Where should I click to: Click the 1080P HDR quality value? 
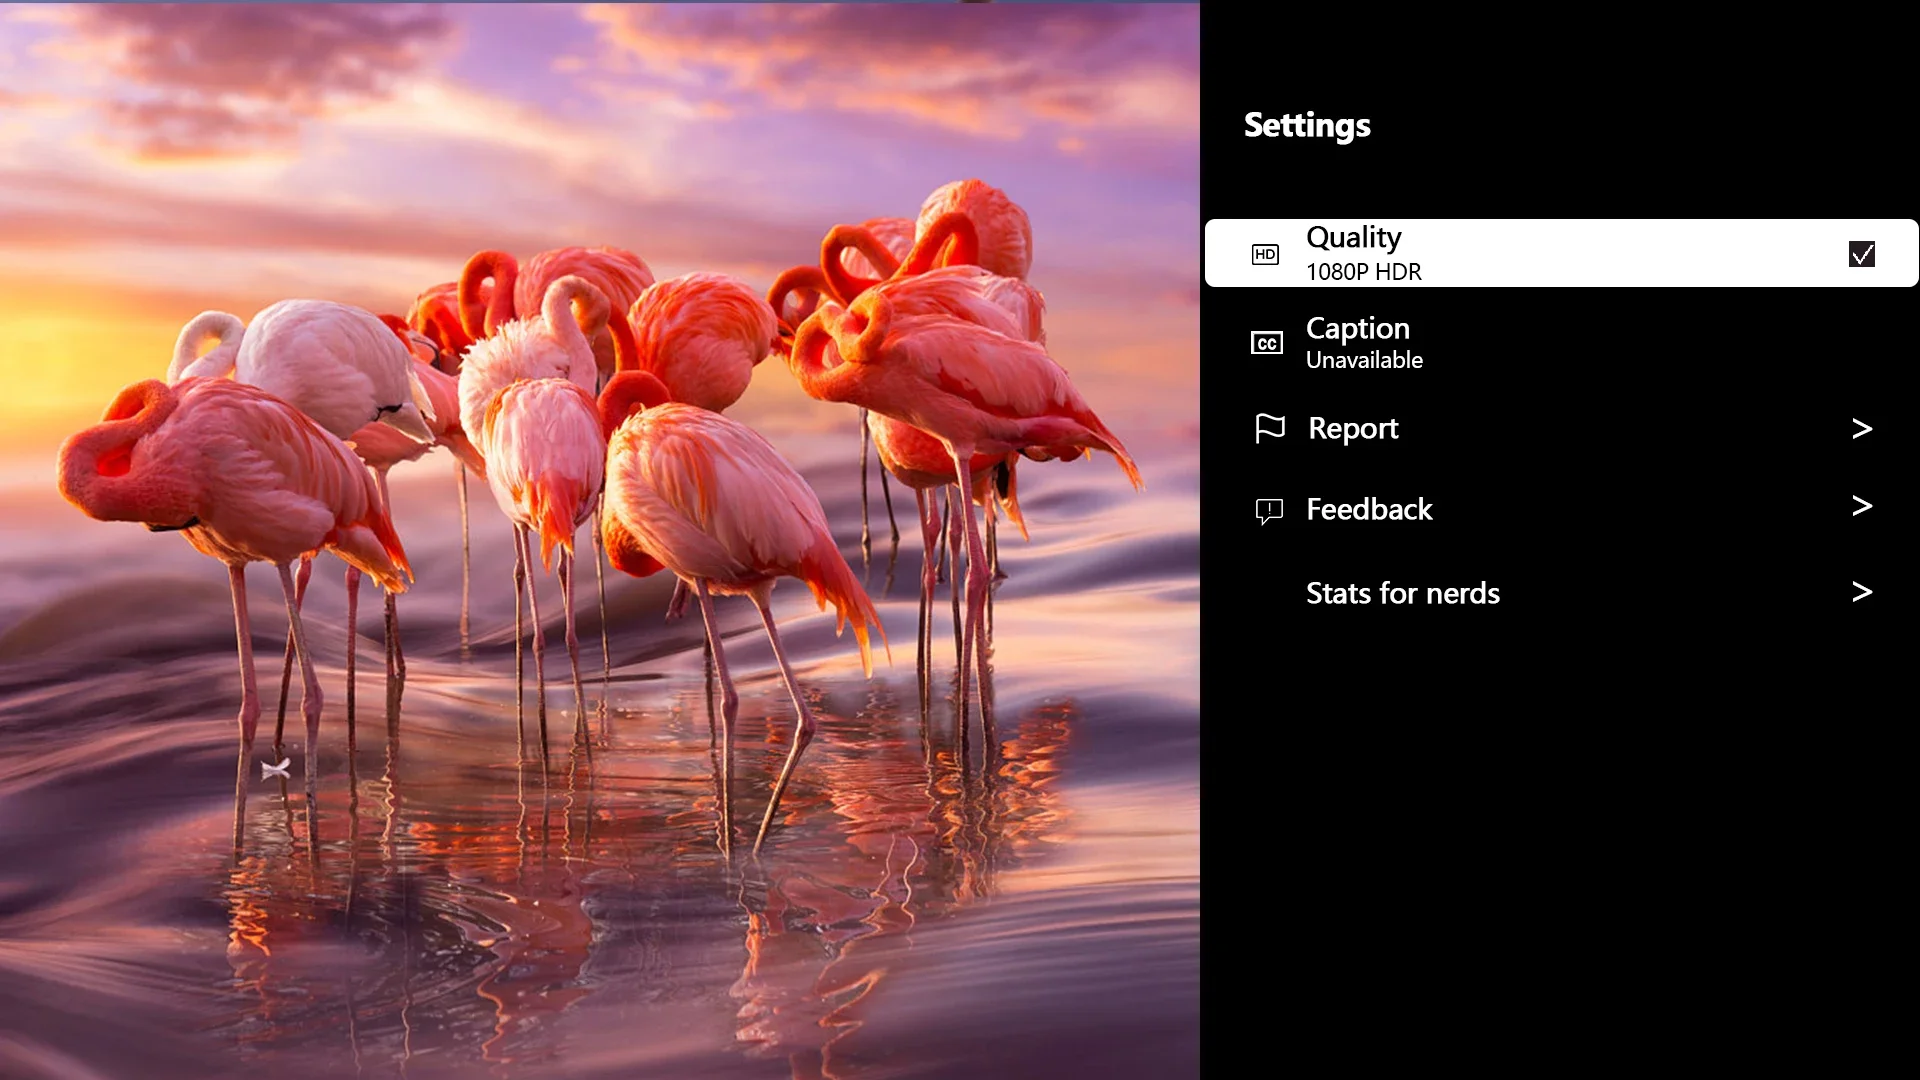1363,272
